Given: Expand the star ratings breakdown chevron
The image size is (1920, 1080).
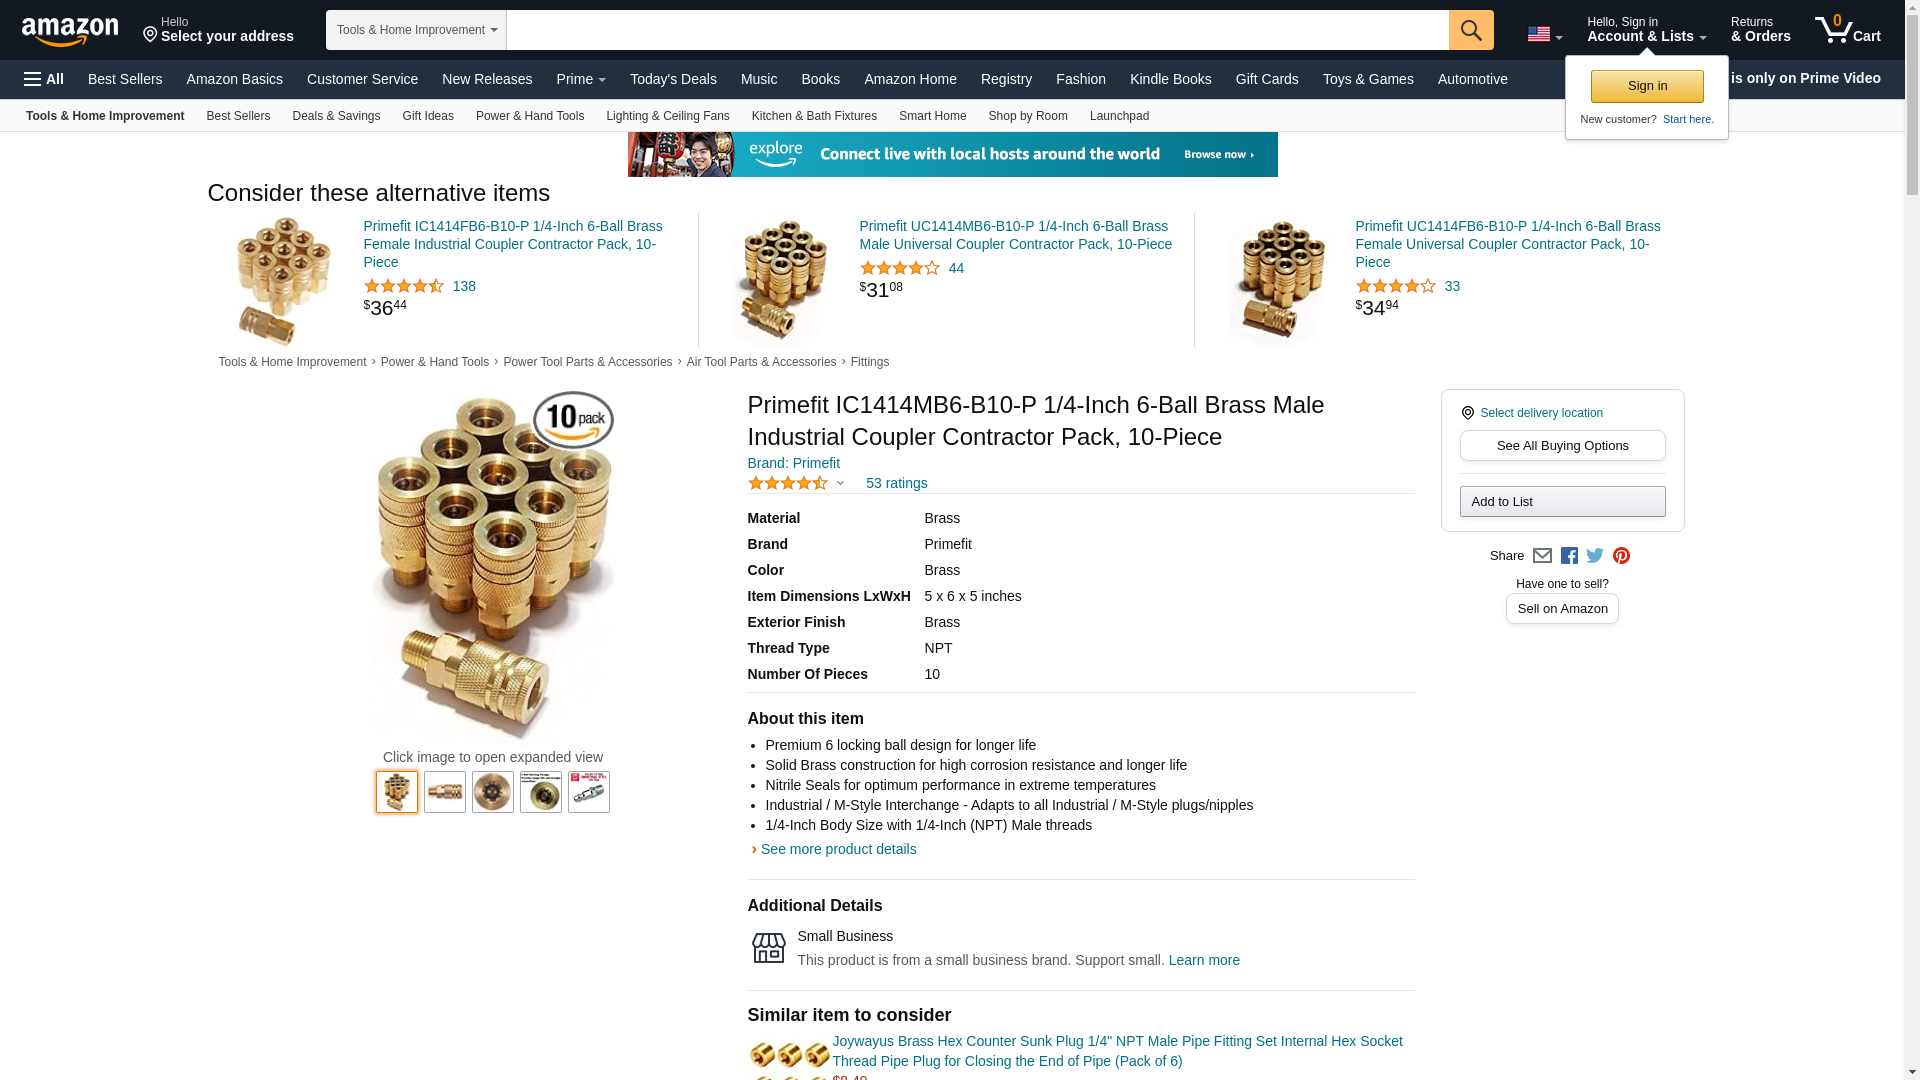Looking at the screenshot, I should 840,483.
